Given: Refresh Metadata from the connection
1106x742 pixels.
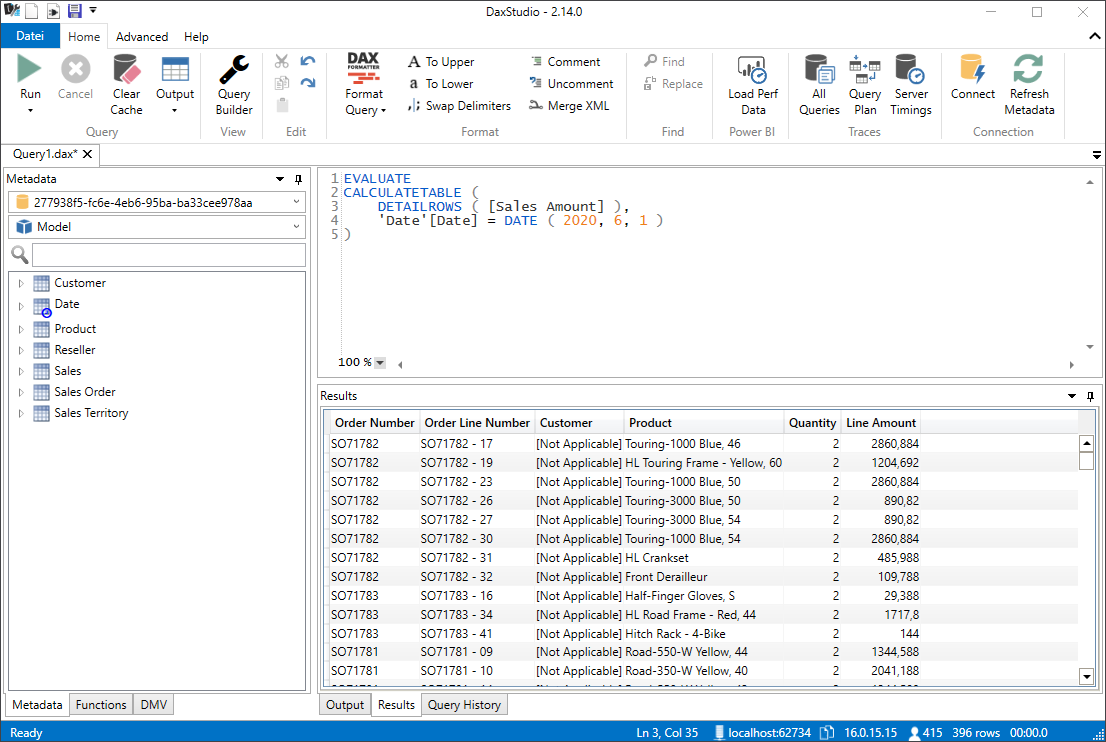Looking at the screenshot, I should tap(1029, 85).
